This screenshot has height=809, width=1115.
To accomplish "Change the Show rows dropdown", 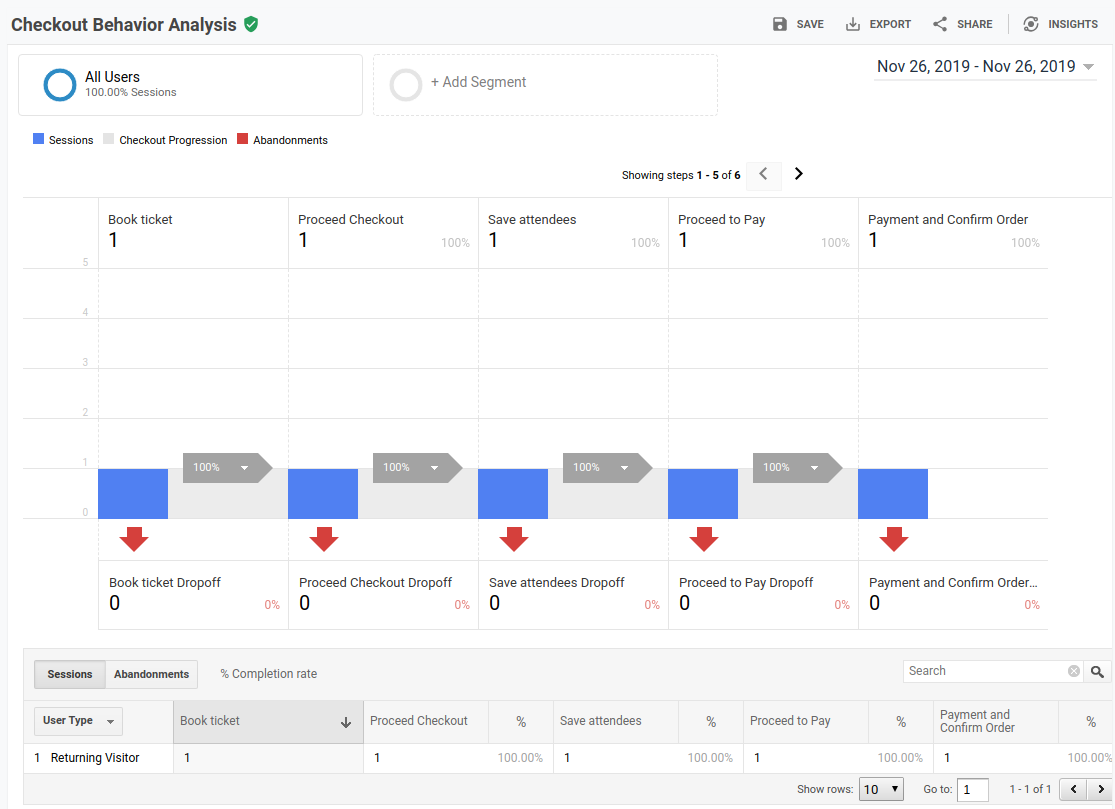I will point(881,789).
